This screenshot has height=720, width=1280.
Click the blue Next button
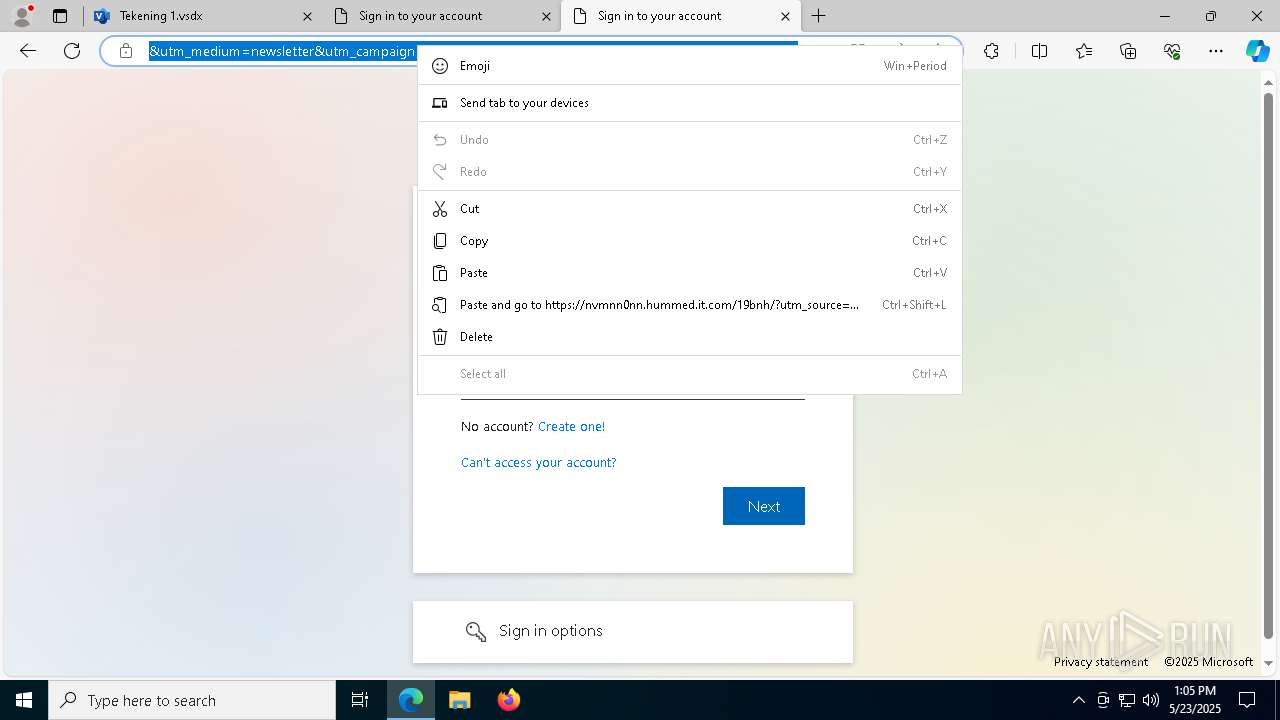(x=764, y=506)
